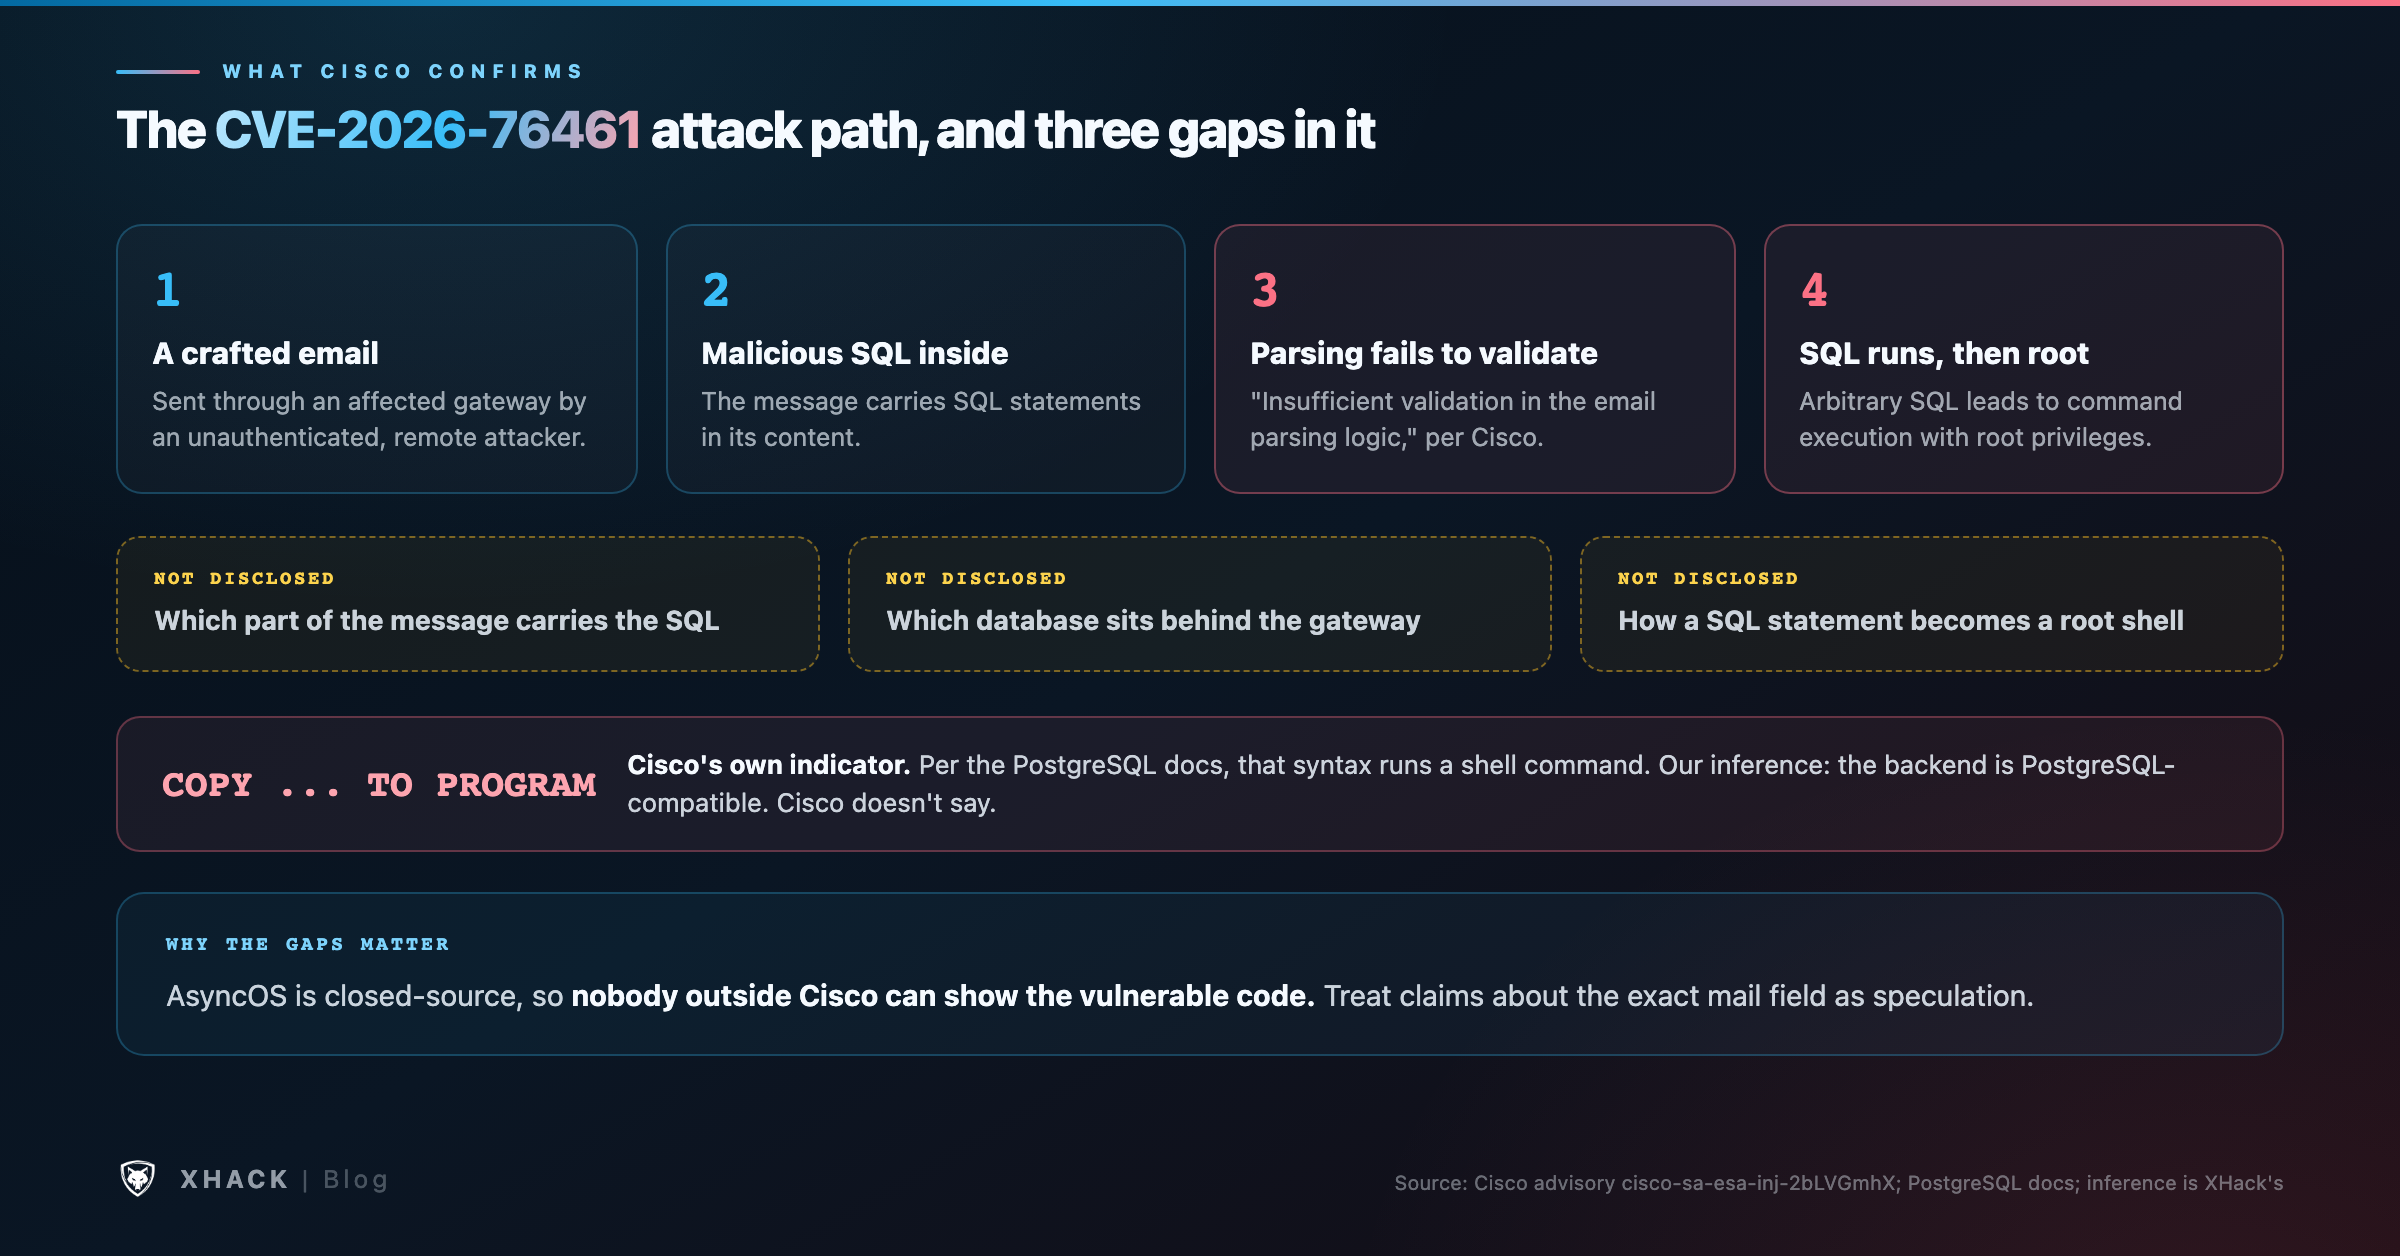Image resolution: width=2400 pixels, height=1256 pixels.
Task: Click 'NOT DISCLOSED' label above database gap
Action: tap(976, 578)
